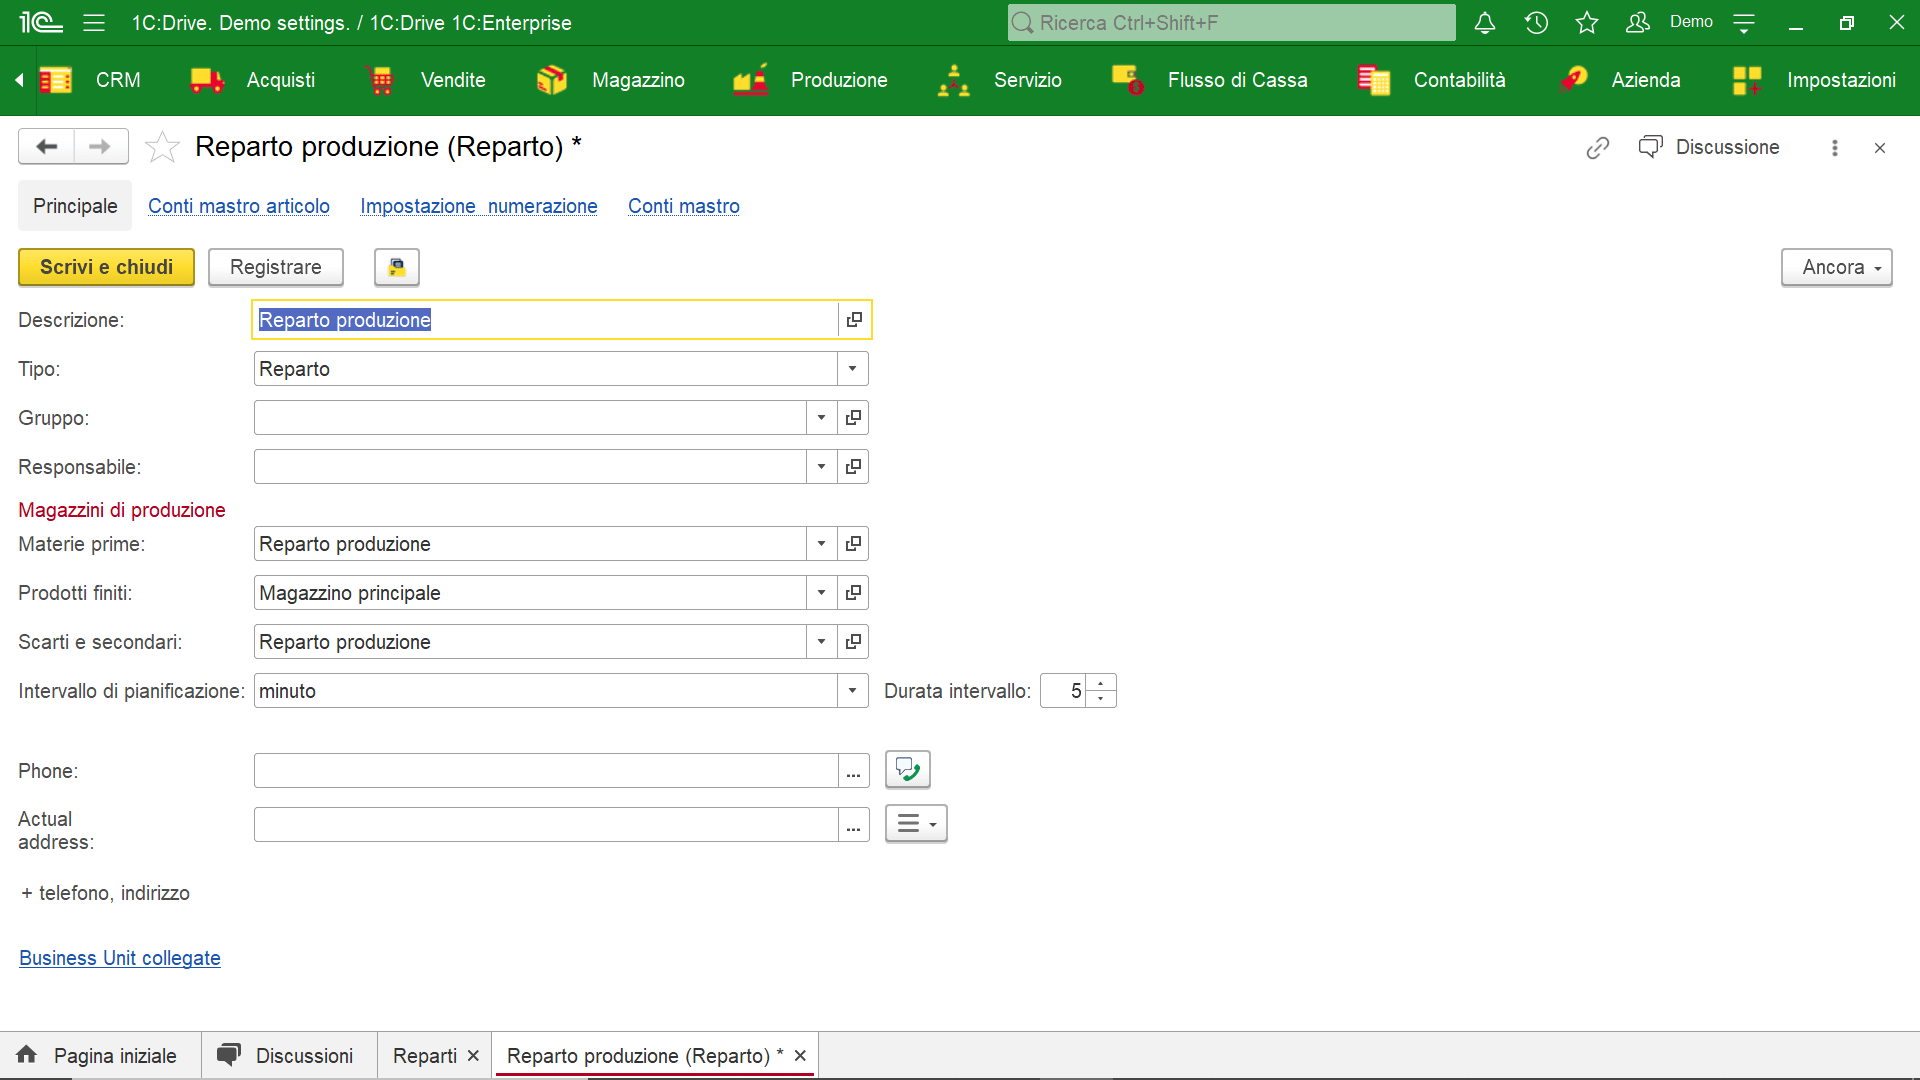Open Contabilità section
This screenshot has width=1920, height=1080.
[x=1431, y=80]
